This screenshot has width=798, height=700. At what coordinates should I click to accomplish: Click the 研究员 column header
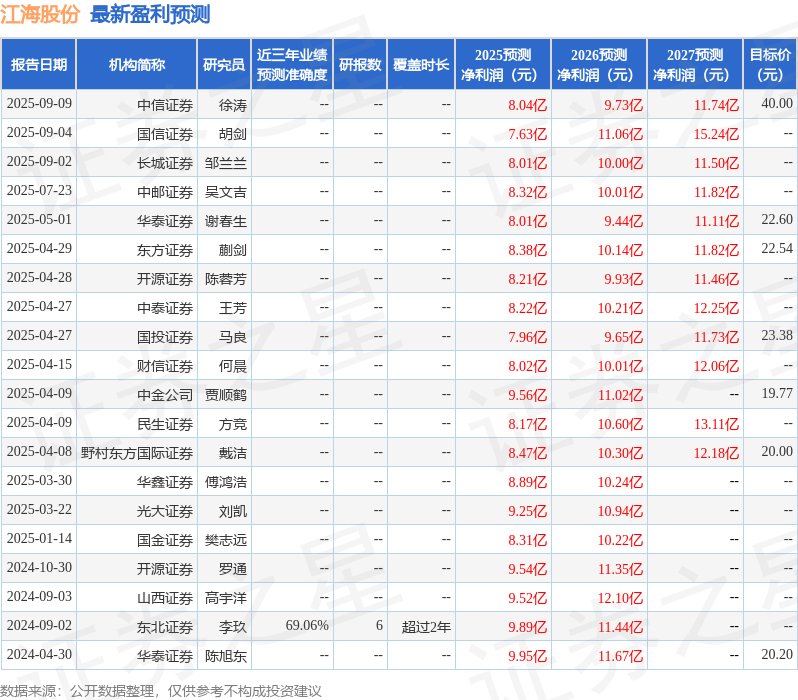click(224, 65)
